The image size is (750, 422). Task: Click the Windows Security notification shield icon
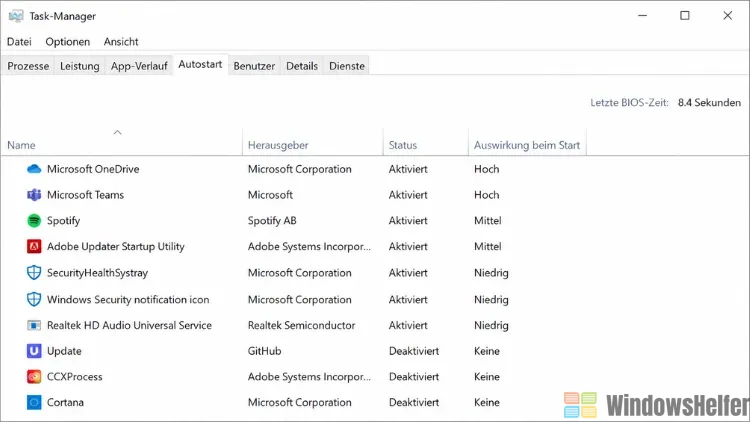coord(34,300)
